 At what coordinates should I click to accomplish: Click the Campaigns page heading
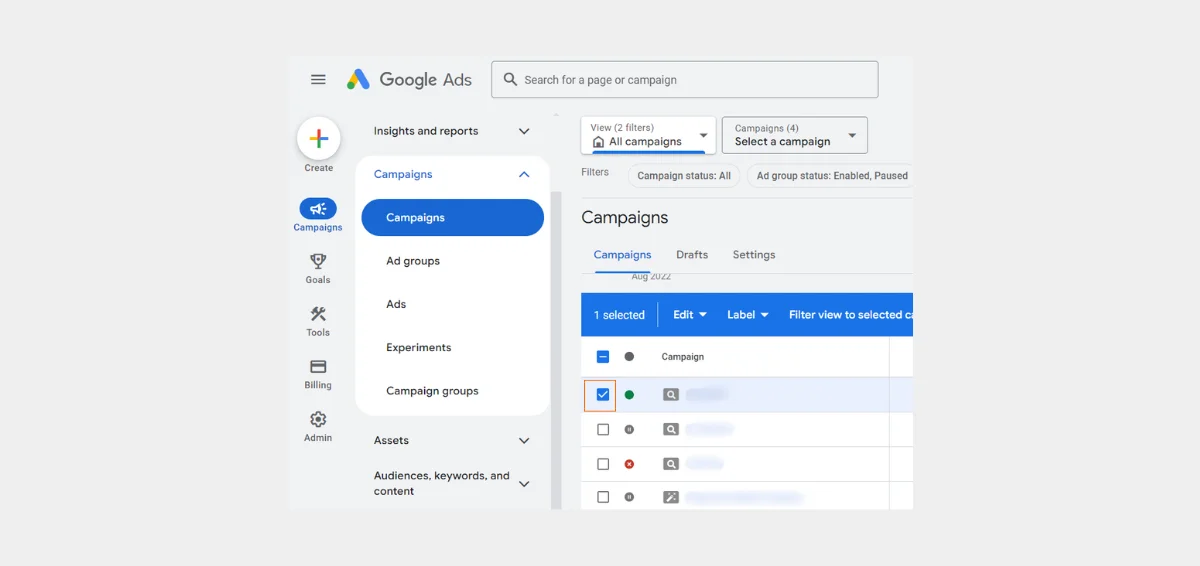pos(624,217)
